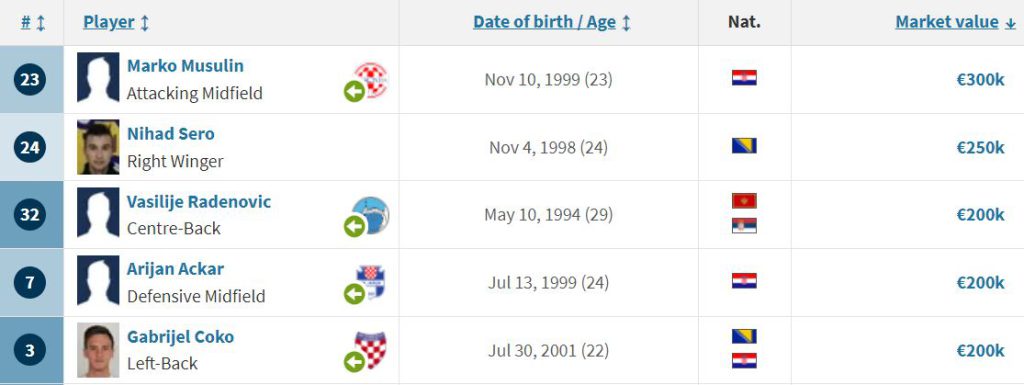This screenshot has width=1024, height=385.
Task: Click Marko Musulin's former club crest
Action: click(371, 80)
